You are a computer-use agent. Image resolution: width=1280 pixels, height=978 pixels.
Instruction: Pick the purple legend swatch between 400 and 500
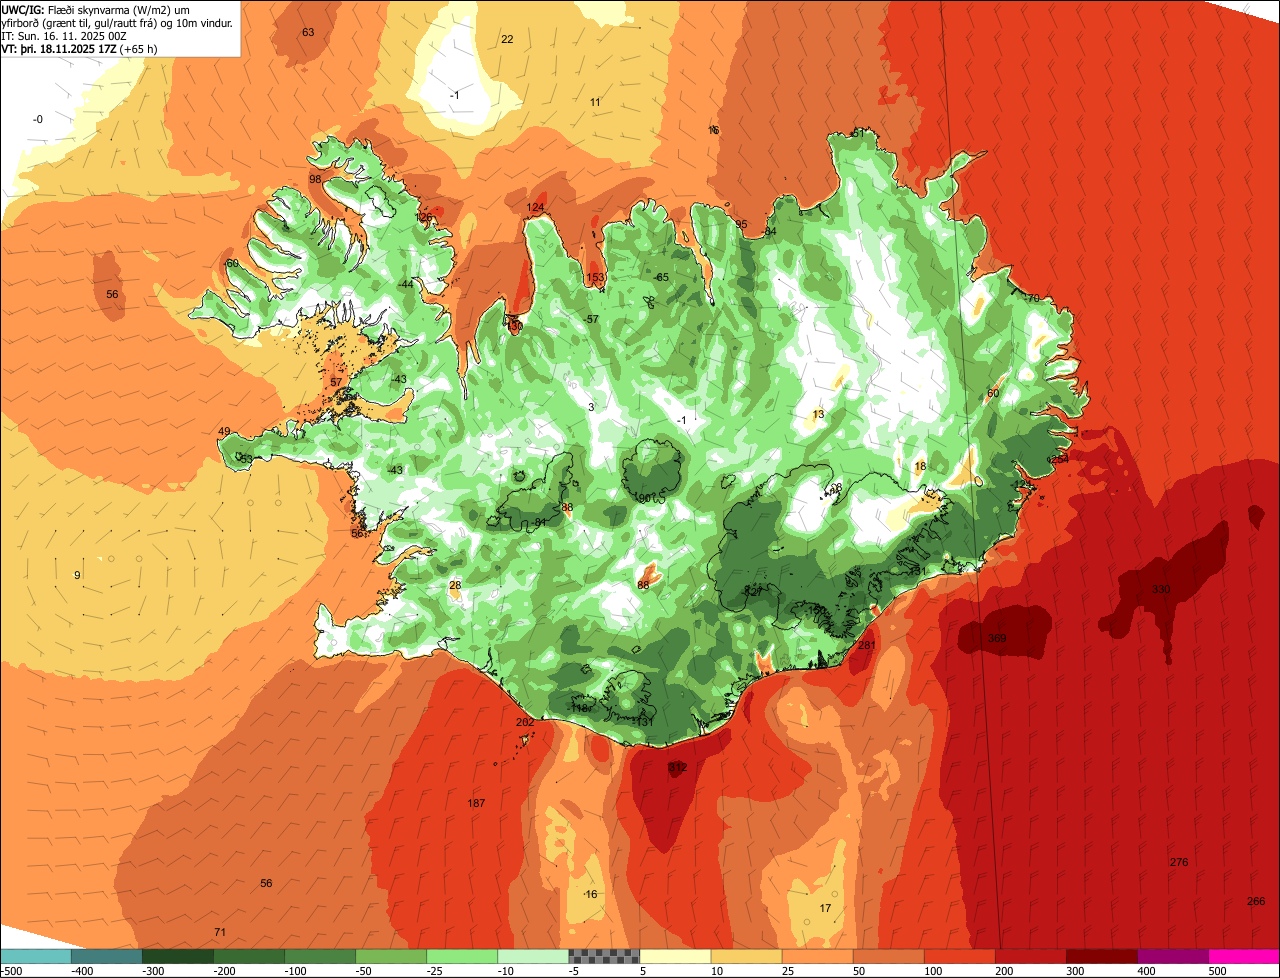point(1173,956)
